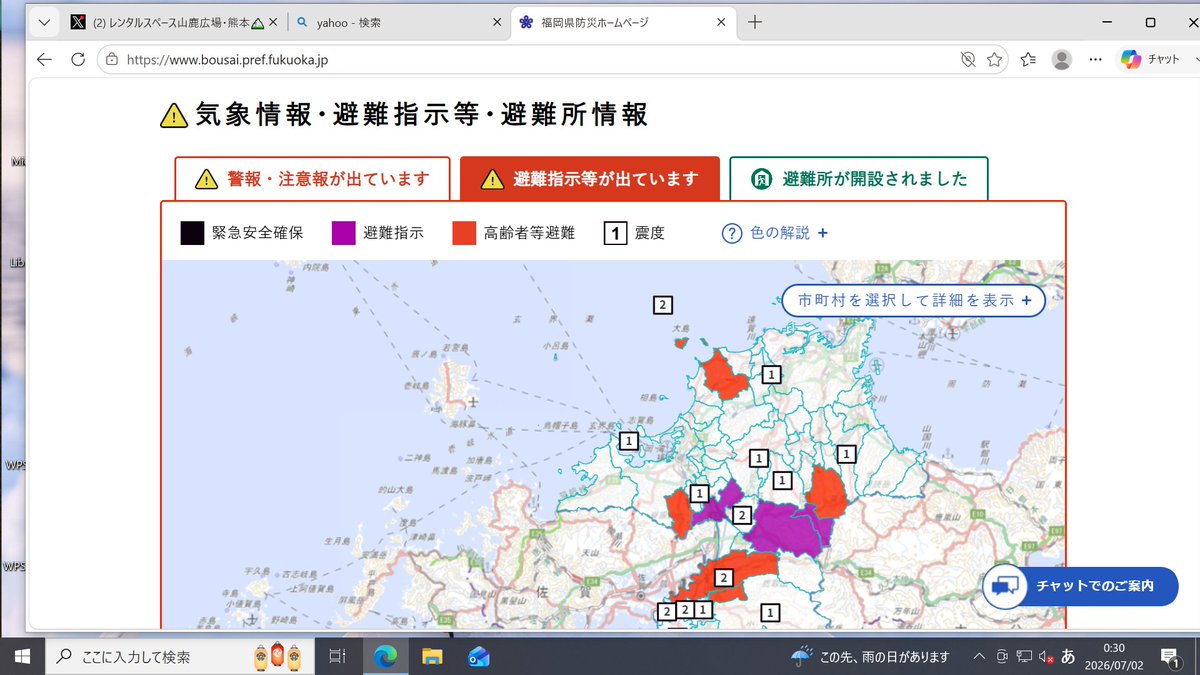Open the favorites list icon
The height and width of the screenshot is (675, 1200).
pos(1028,60)
